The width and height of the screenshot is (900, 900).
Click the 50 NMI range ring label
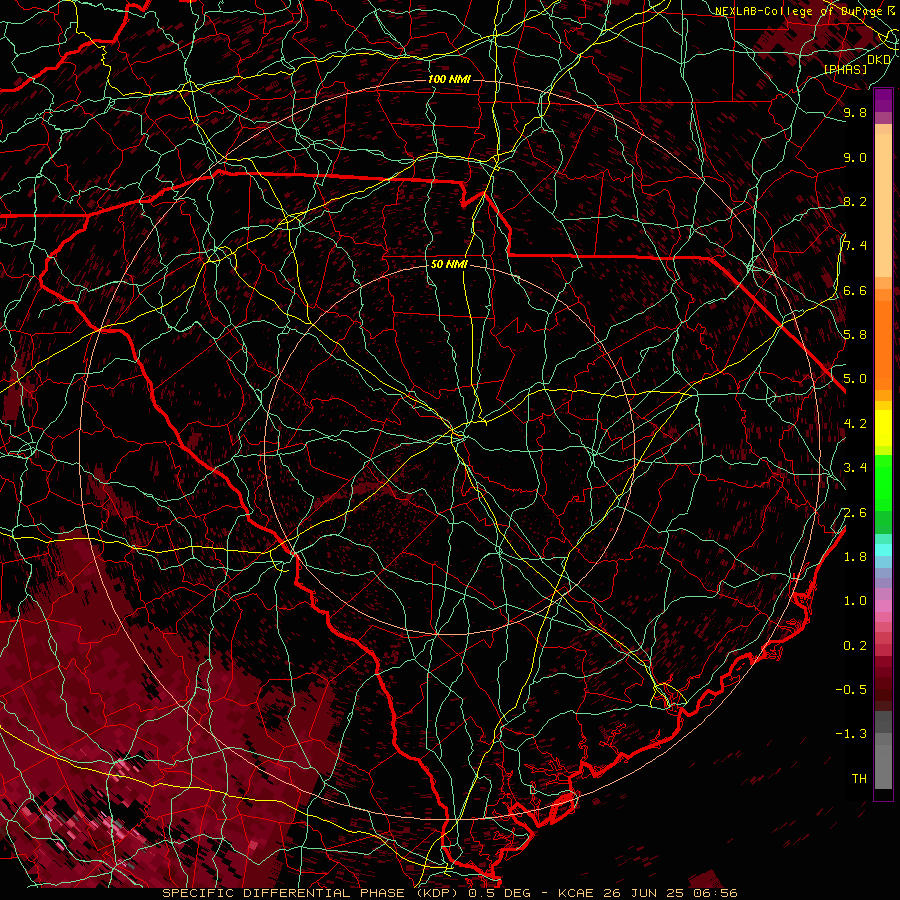coord(449,264)
